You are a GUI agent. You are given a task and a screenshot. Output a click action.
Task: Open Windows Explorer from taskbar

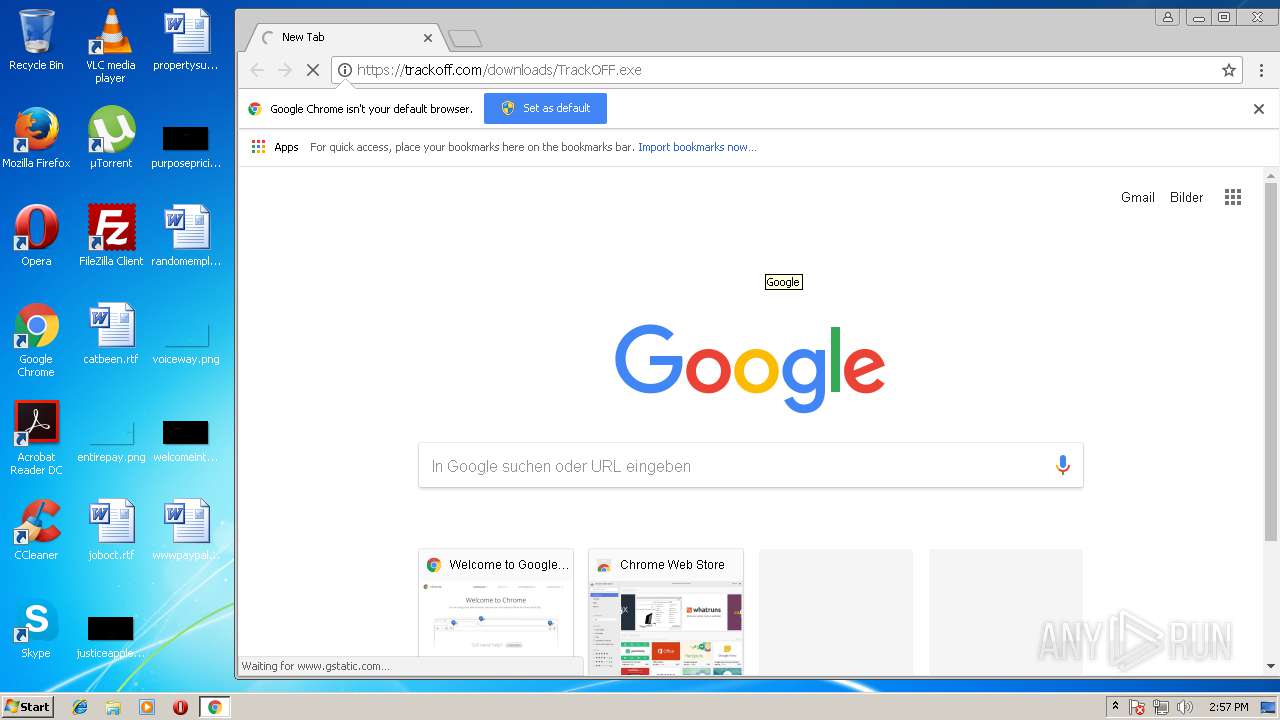pos(113,707)
